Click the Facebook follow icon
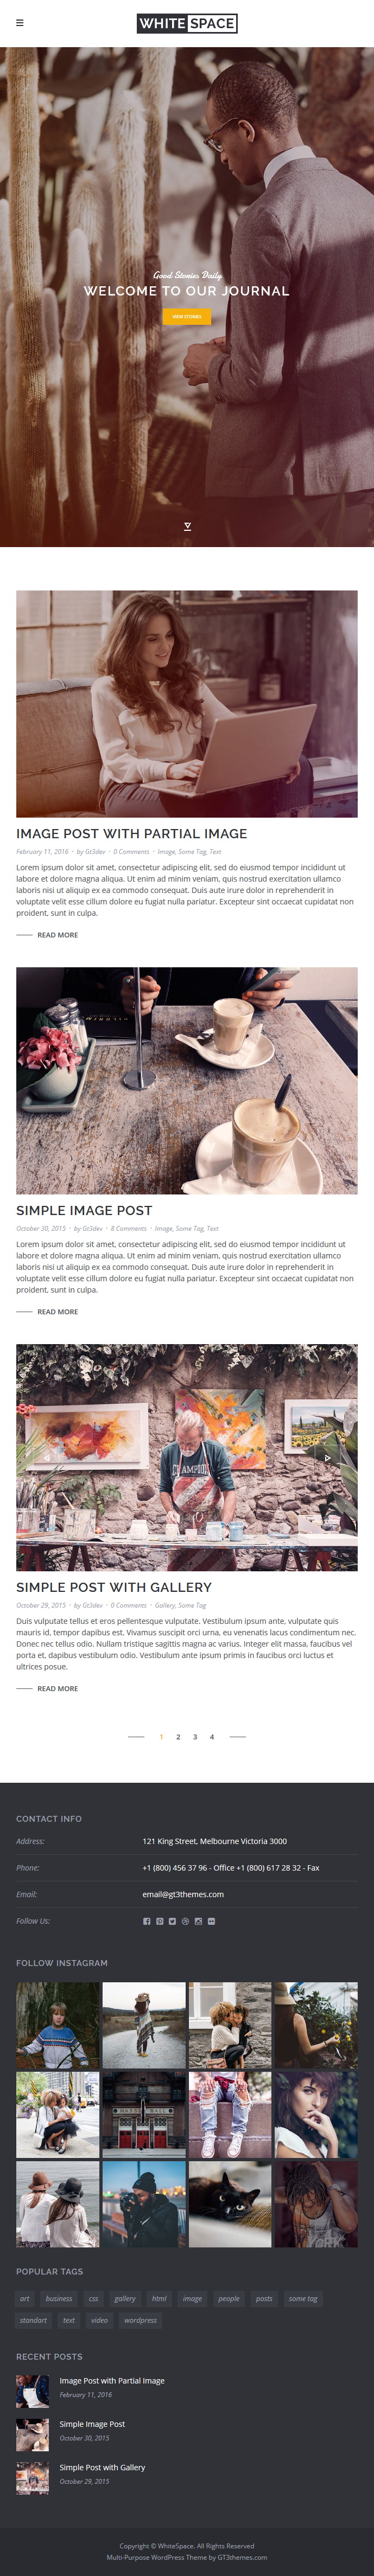 pyautogui.click(x=146, y=1921)
